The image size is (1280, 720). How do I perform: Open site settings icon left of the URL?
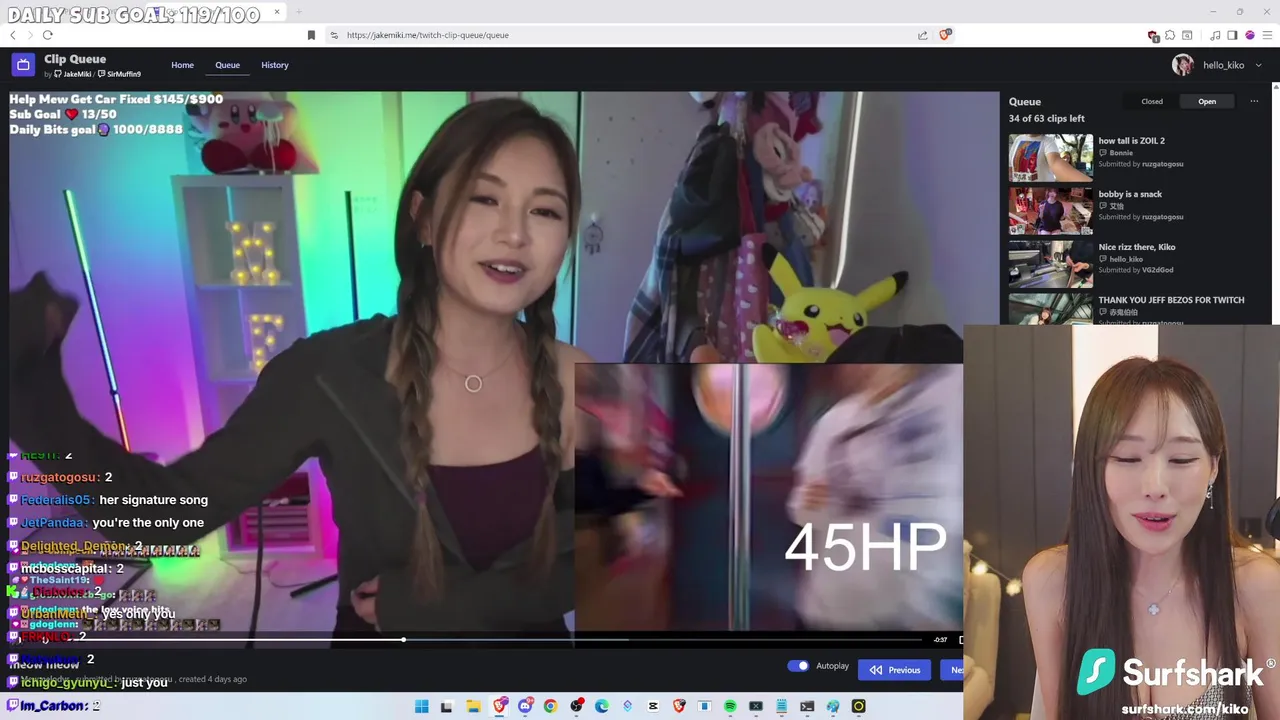(x=334, y=35)
